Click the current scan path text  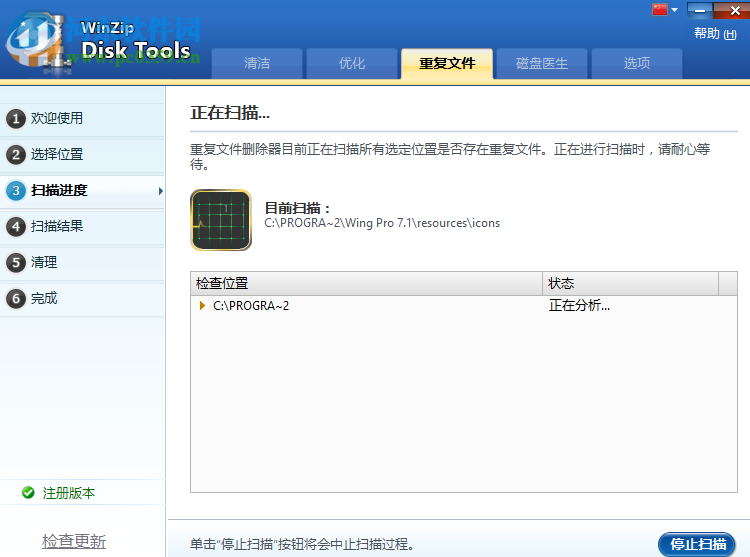click(x=382, y=223)
